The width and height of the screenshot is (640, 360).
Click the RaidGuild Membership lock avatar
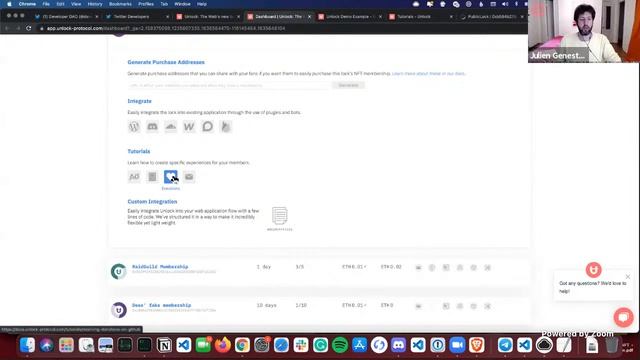click(119, 271)
